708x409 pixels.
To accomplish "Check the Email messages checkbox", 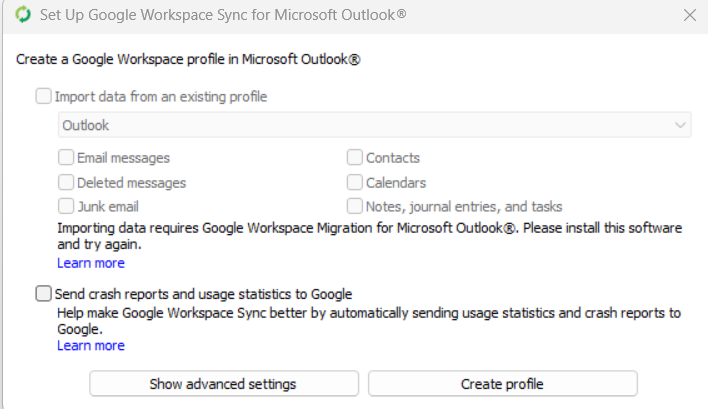I will [x=66, y=158].
